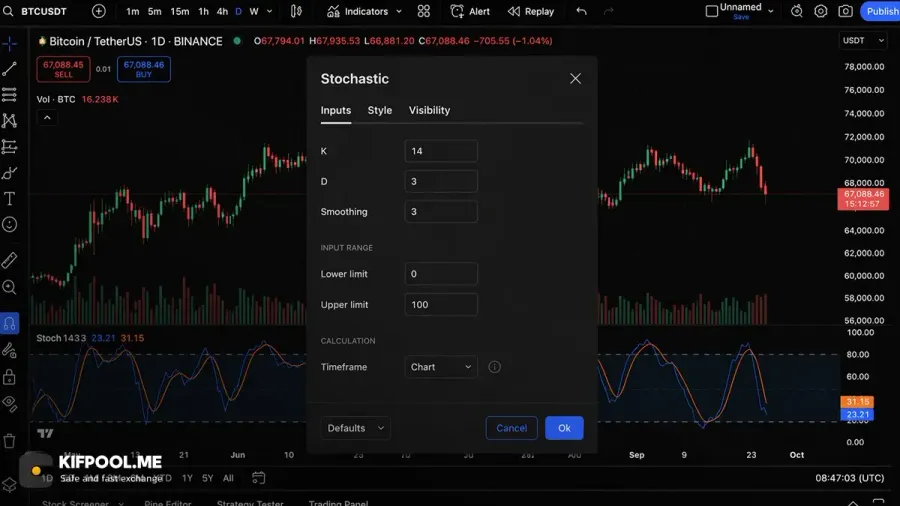Switch to the Style tab
This screenshot has height=506, width=900.
380,110
